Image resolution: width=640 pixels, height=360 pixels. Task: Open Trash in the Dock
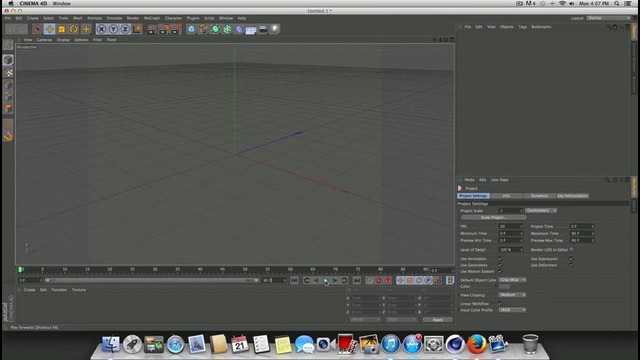530,344
